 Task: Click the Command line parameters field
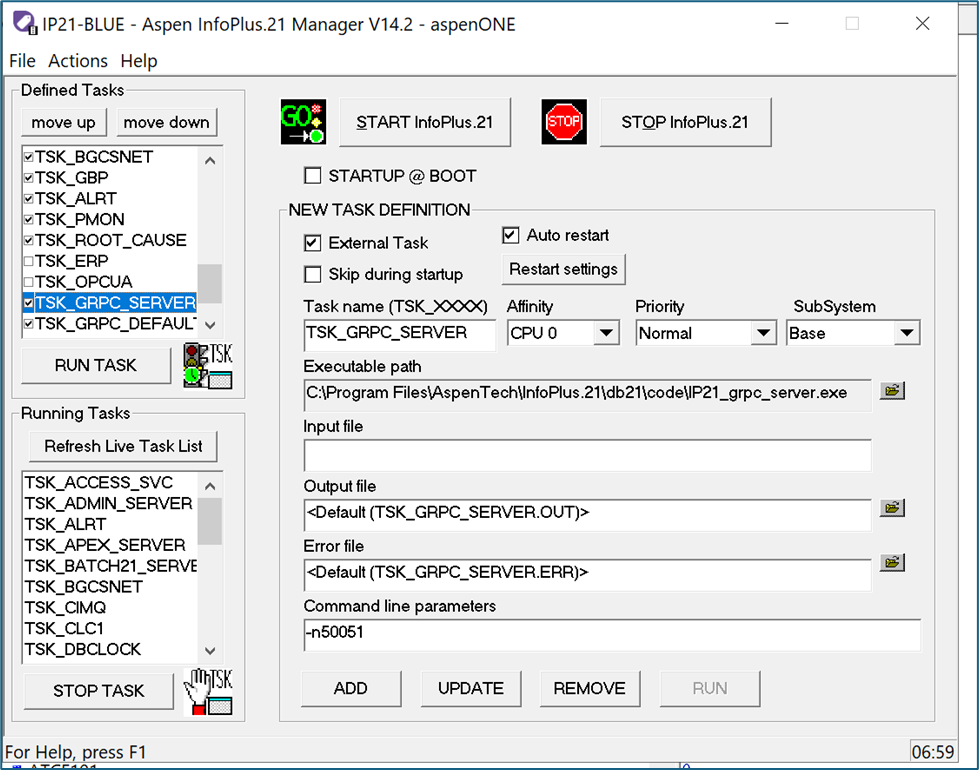(x=612, y=634)
